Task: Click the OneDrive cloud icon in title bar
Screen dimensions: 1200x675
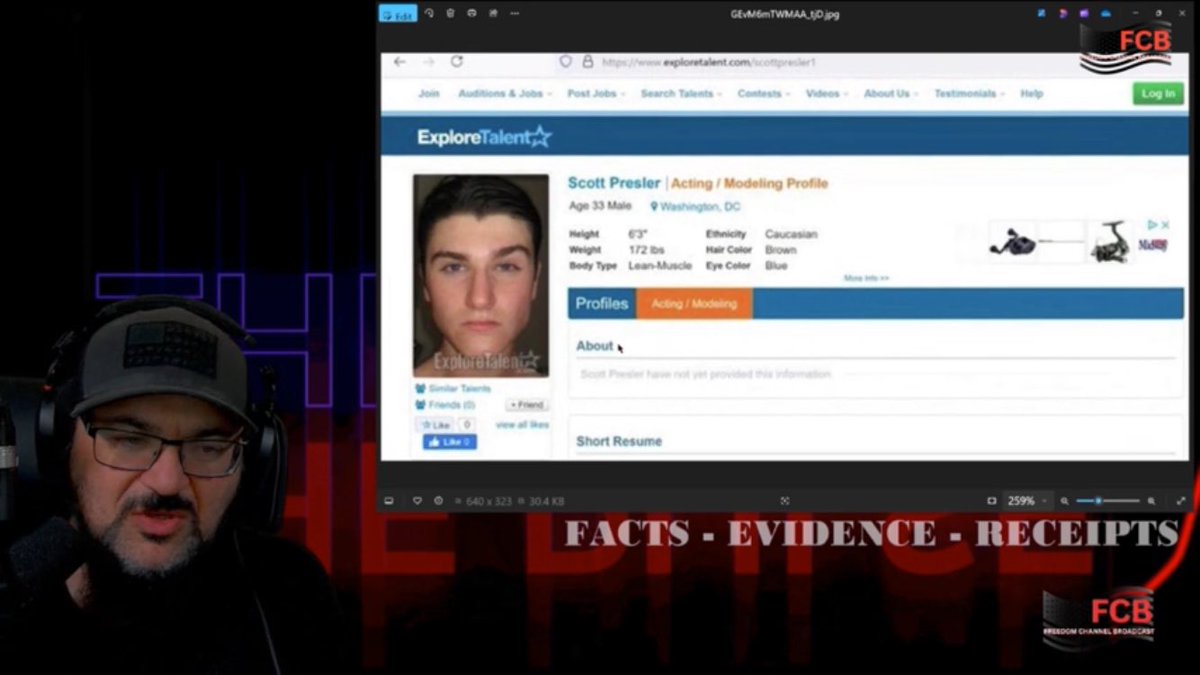Action: [1106, 13]
